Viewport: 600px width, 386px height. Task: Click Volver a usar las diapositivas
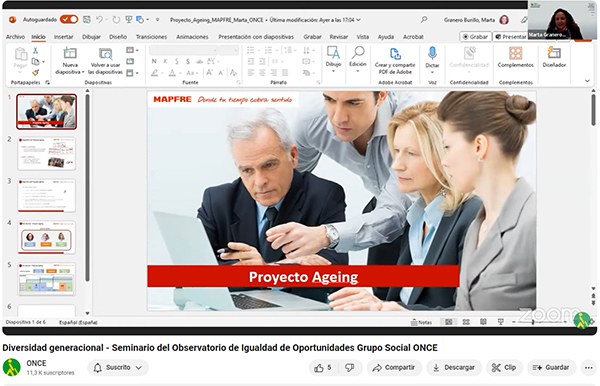105,61
